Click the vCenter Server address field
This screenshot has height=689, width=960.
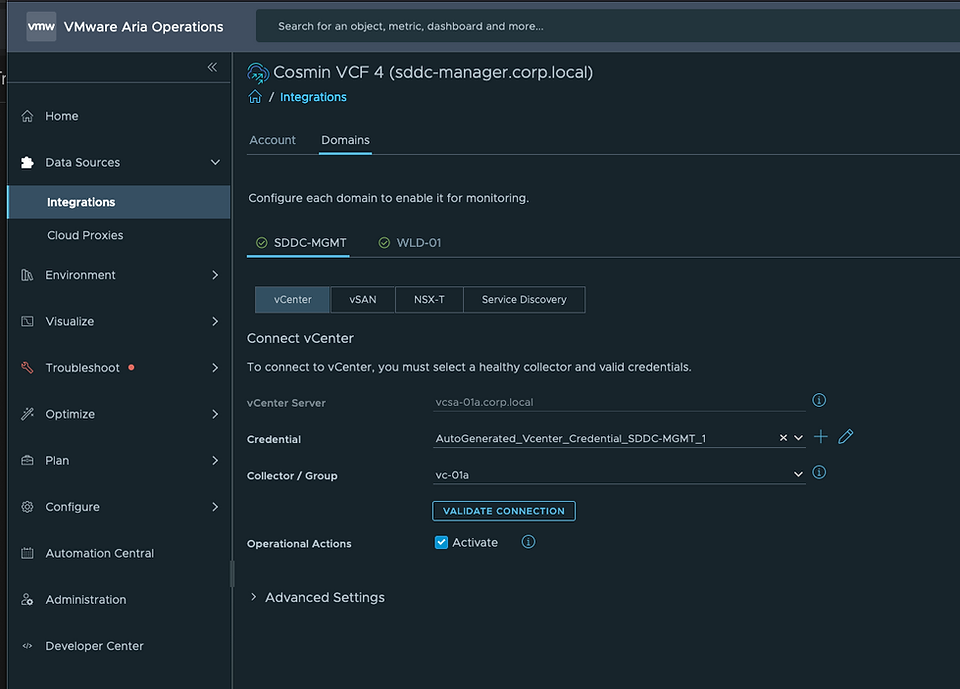point(619,402)
